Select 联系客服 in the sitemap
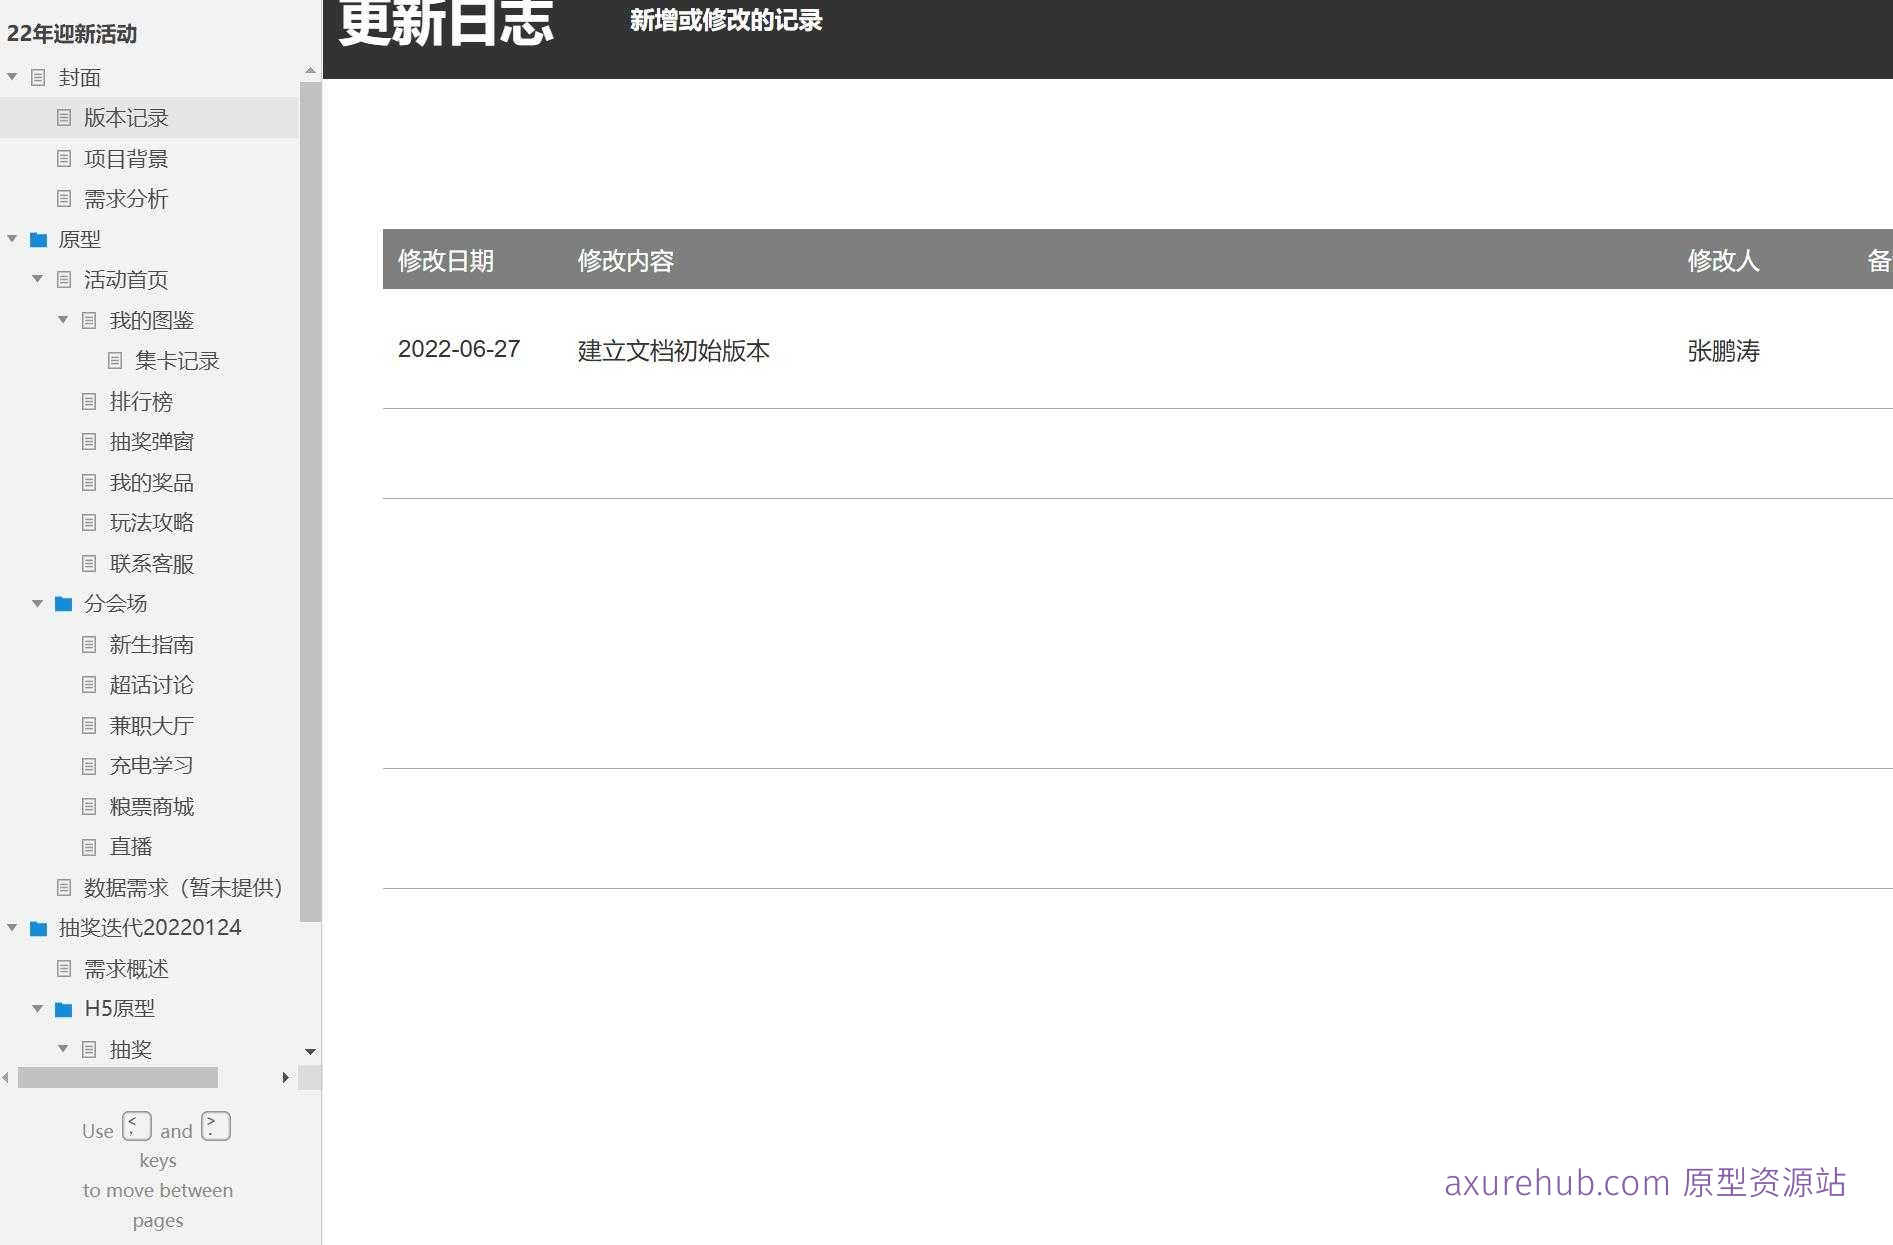The height and width of the screenshot is (1245, 1893). tap(152, 563)
